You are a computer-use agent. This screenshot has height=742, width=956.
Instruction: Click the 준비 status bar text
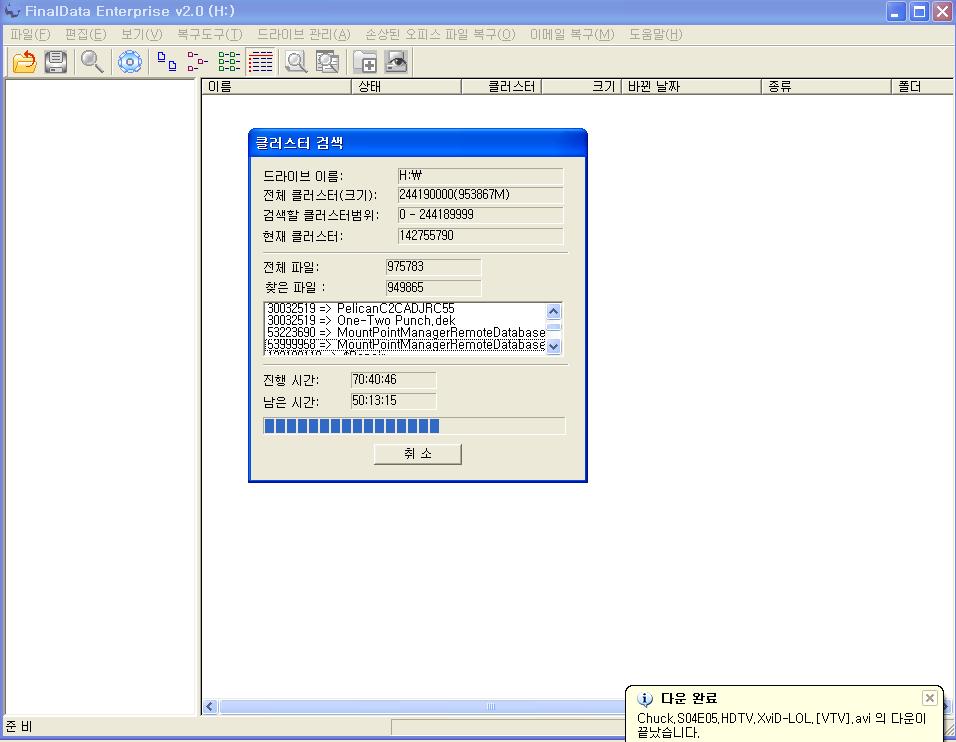point(19,727)
